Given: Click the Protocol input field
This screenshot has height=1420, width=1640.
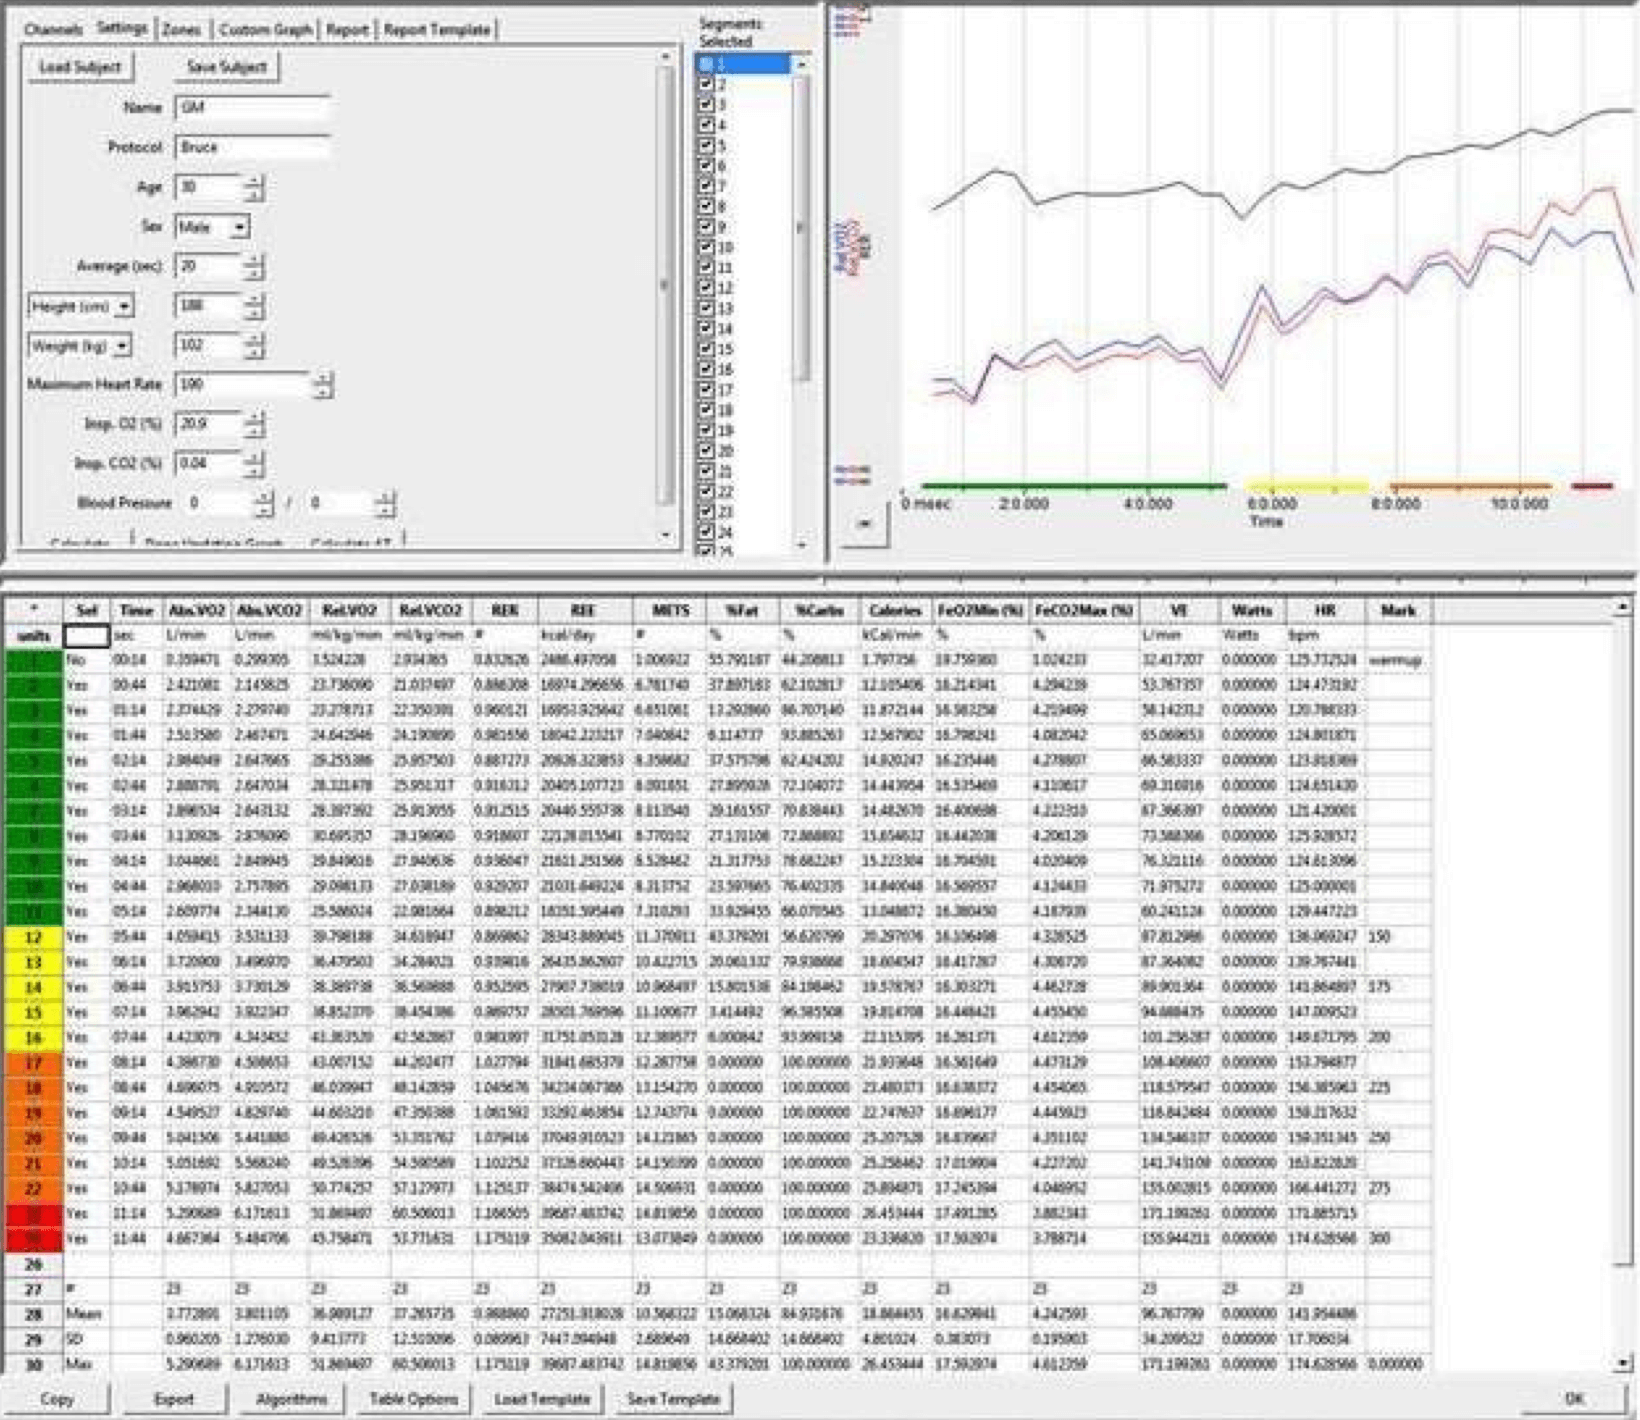Looking at the screenshot, I should 252,147.
